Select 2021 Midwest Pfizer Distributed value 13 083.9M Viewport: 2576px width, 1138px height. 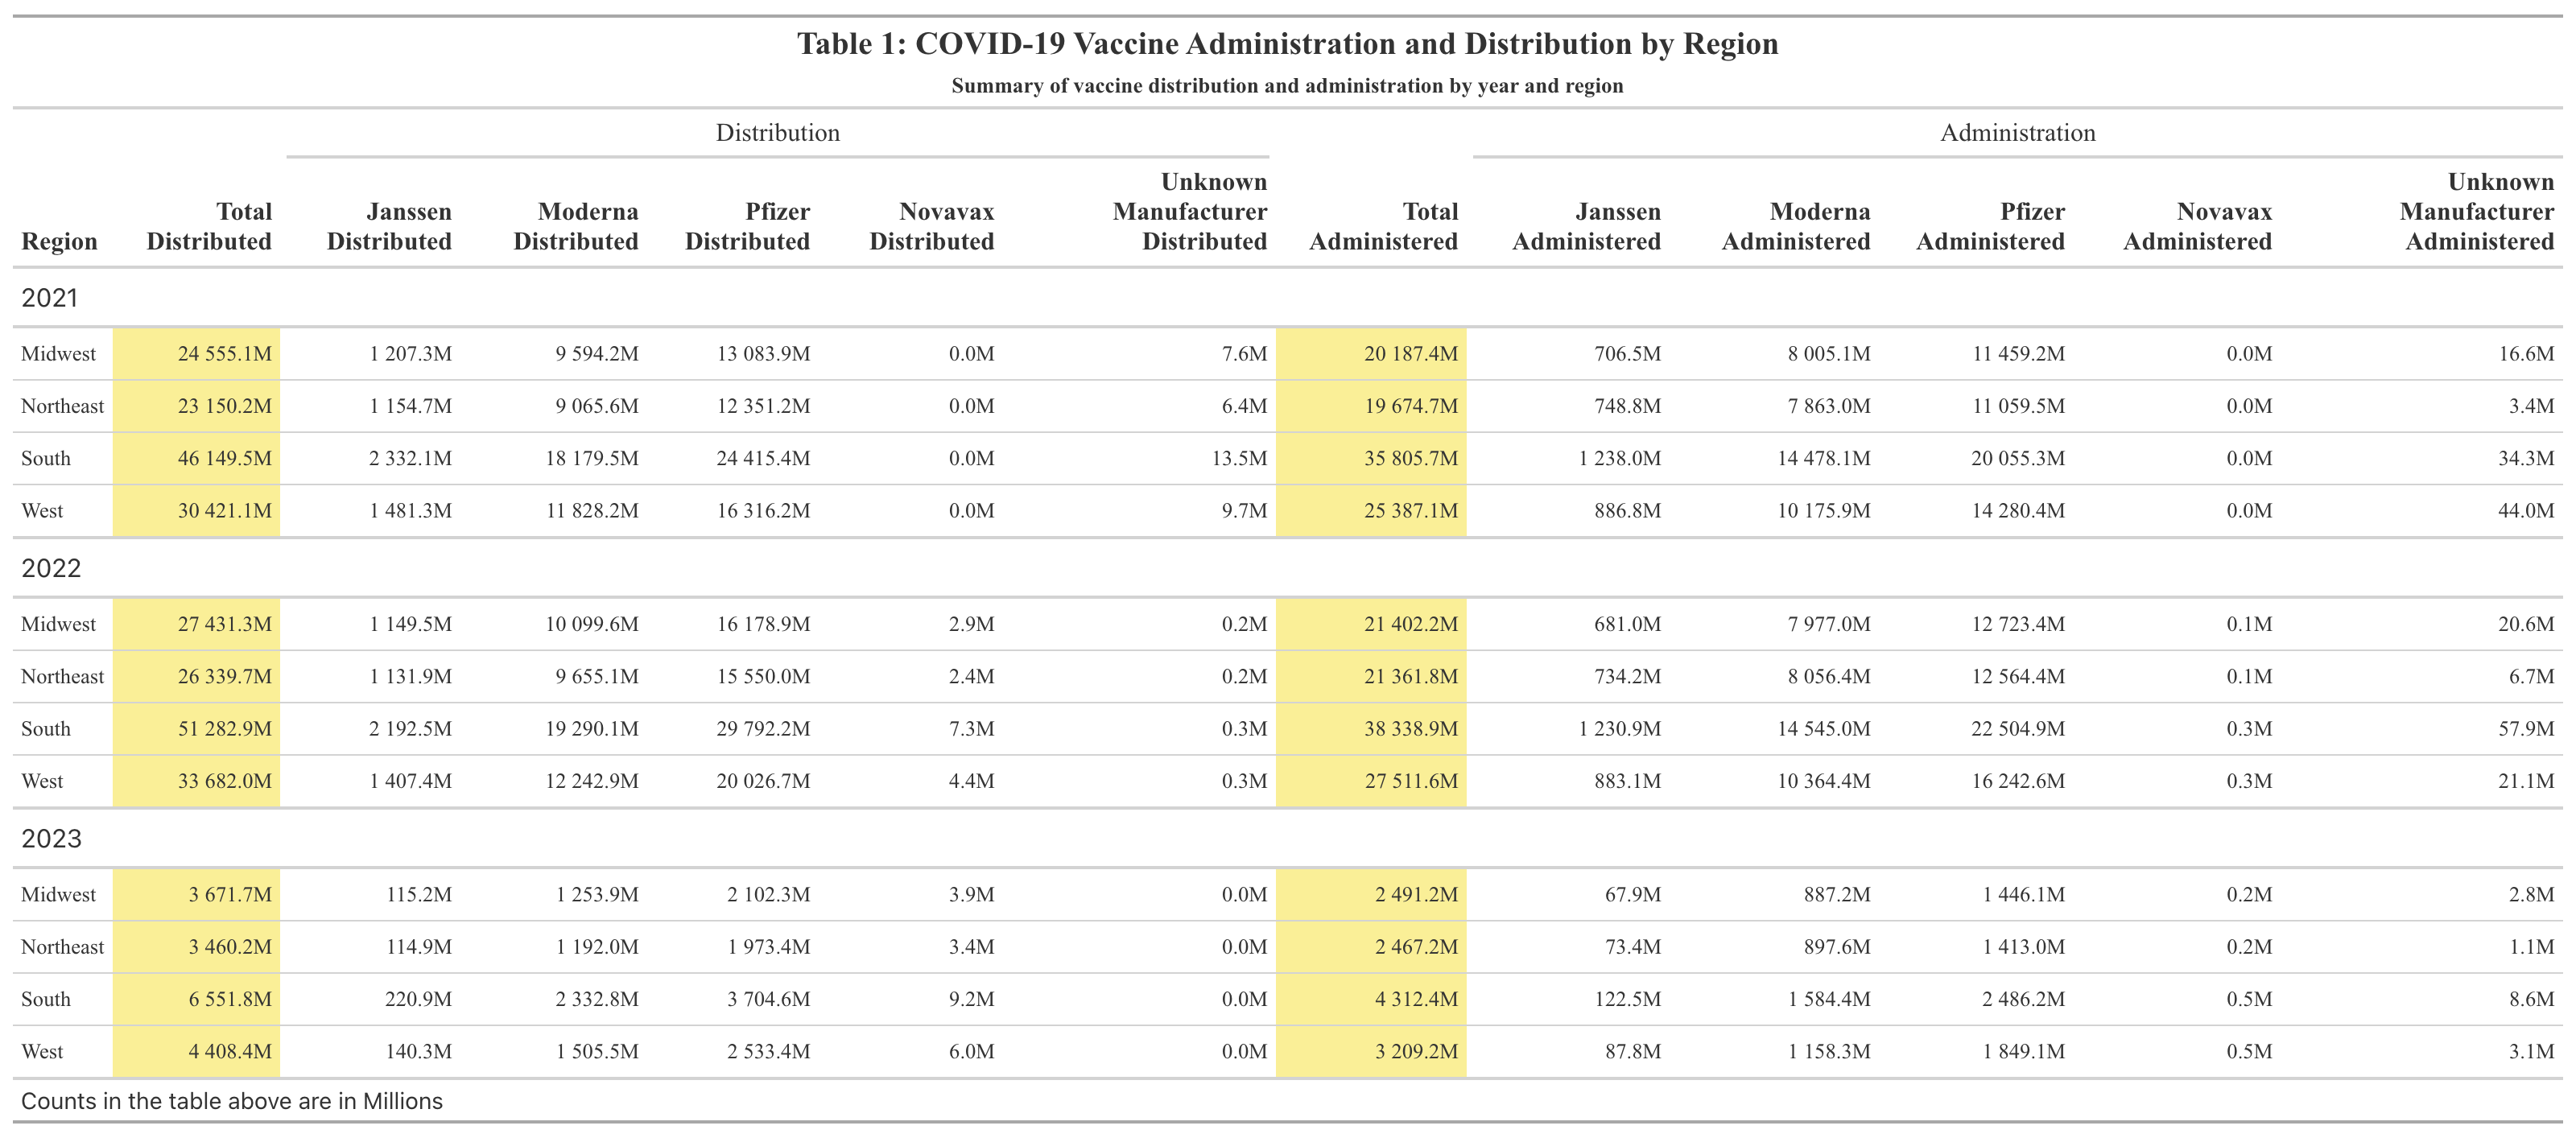click(x=763, y=354)
